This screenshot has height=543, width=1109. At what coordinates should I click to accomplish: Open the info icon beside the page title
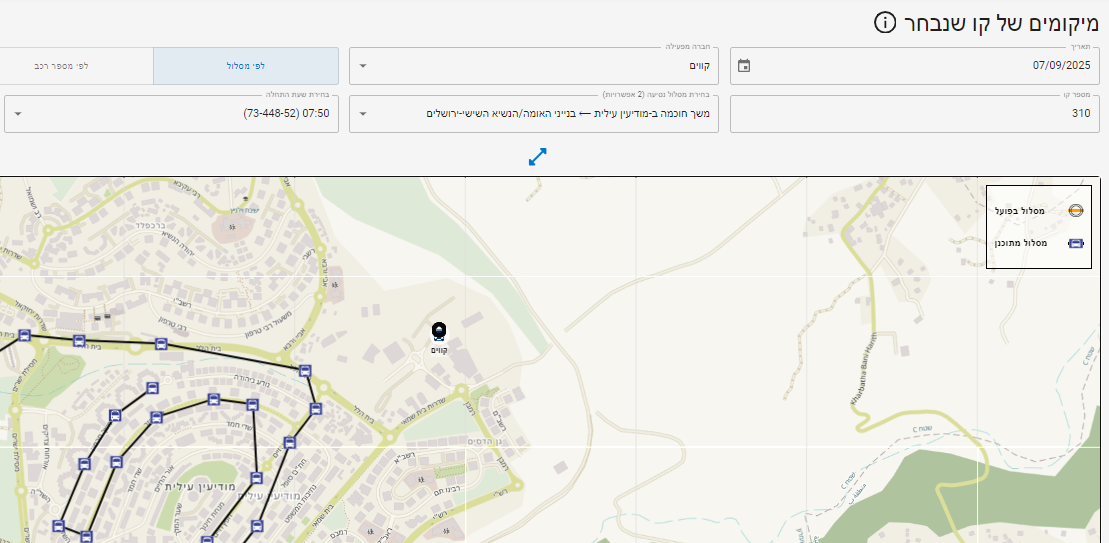click(x=885, y=23)
